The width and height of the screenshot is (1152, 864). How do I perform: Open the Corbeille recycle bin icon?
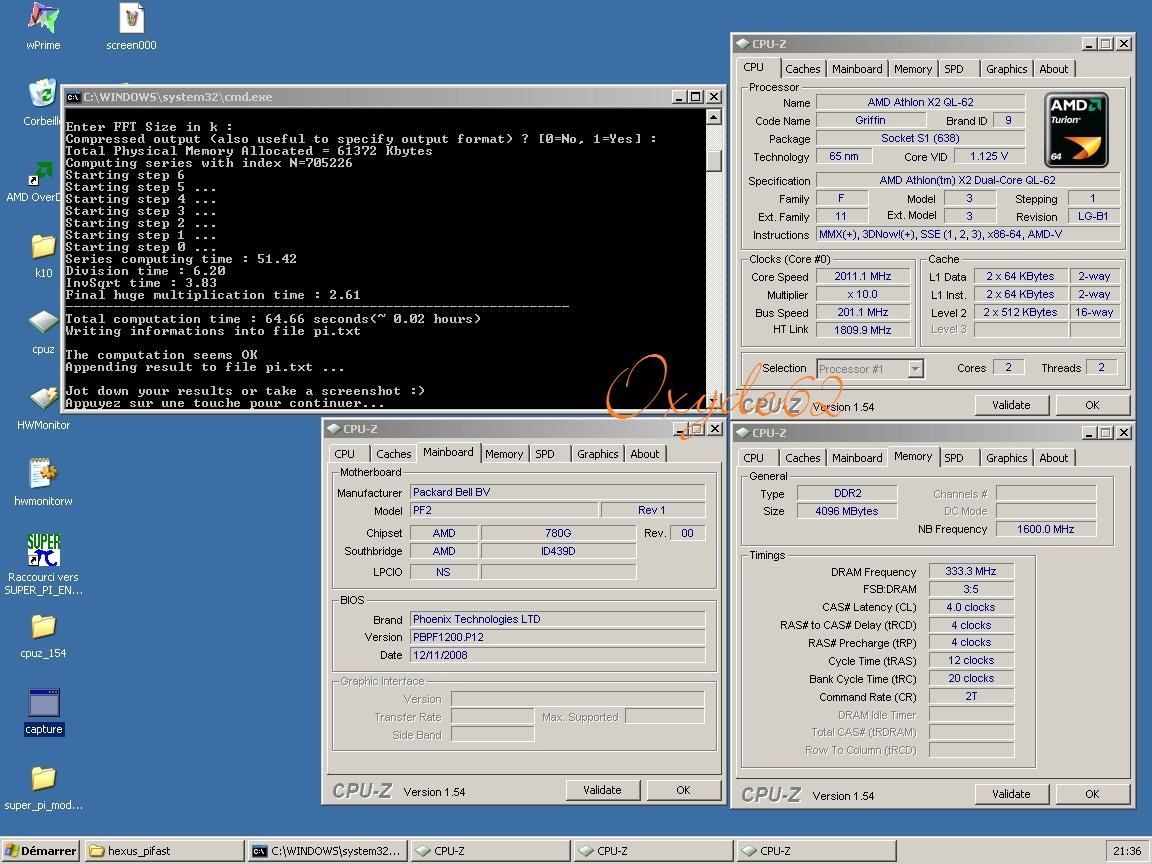pos(43,93)
